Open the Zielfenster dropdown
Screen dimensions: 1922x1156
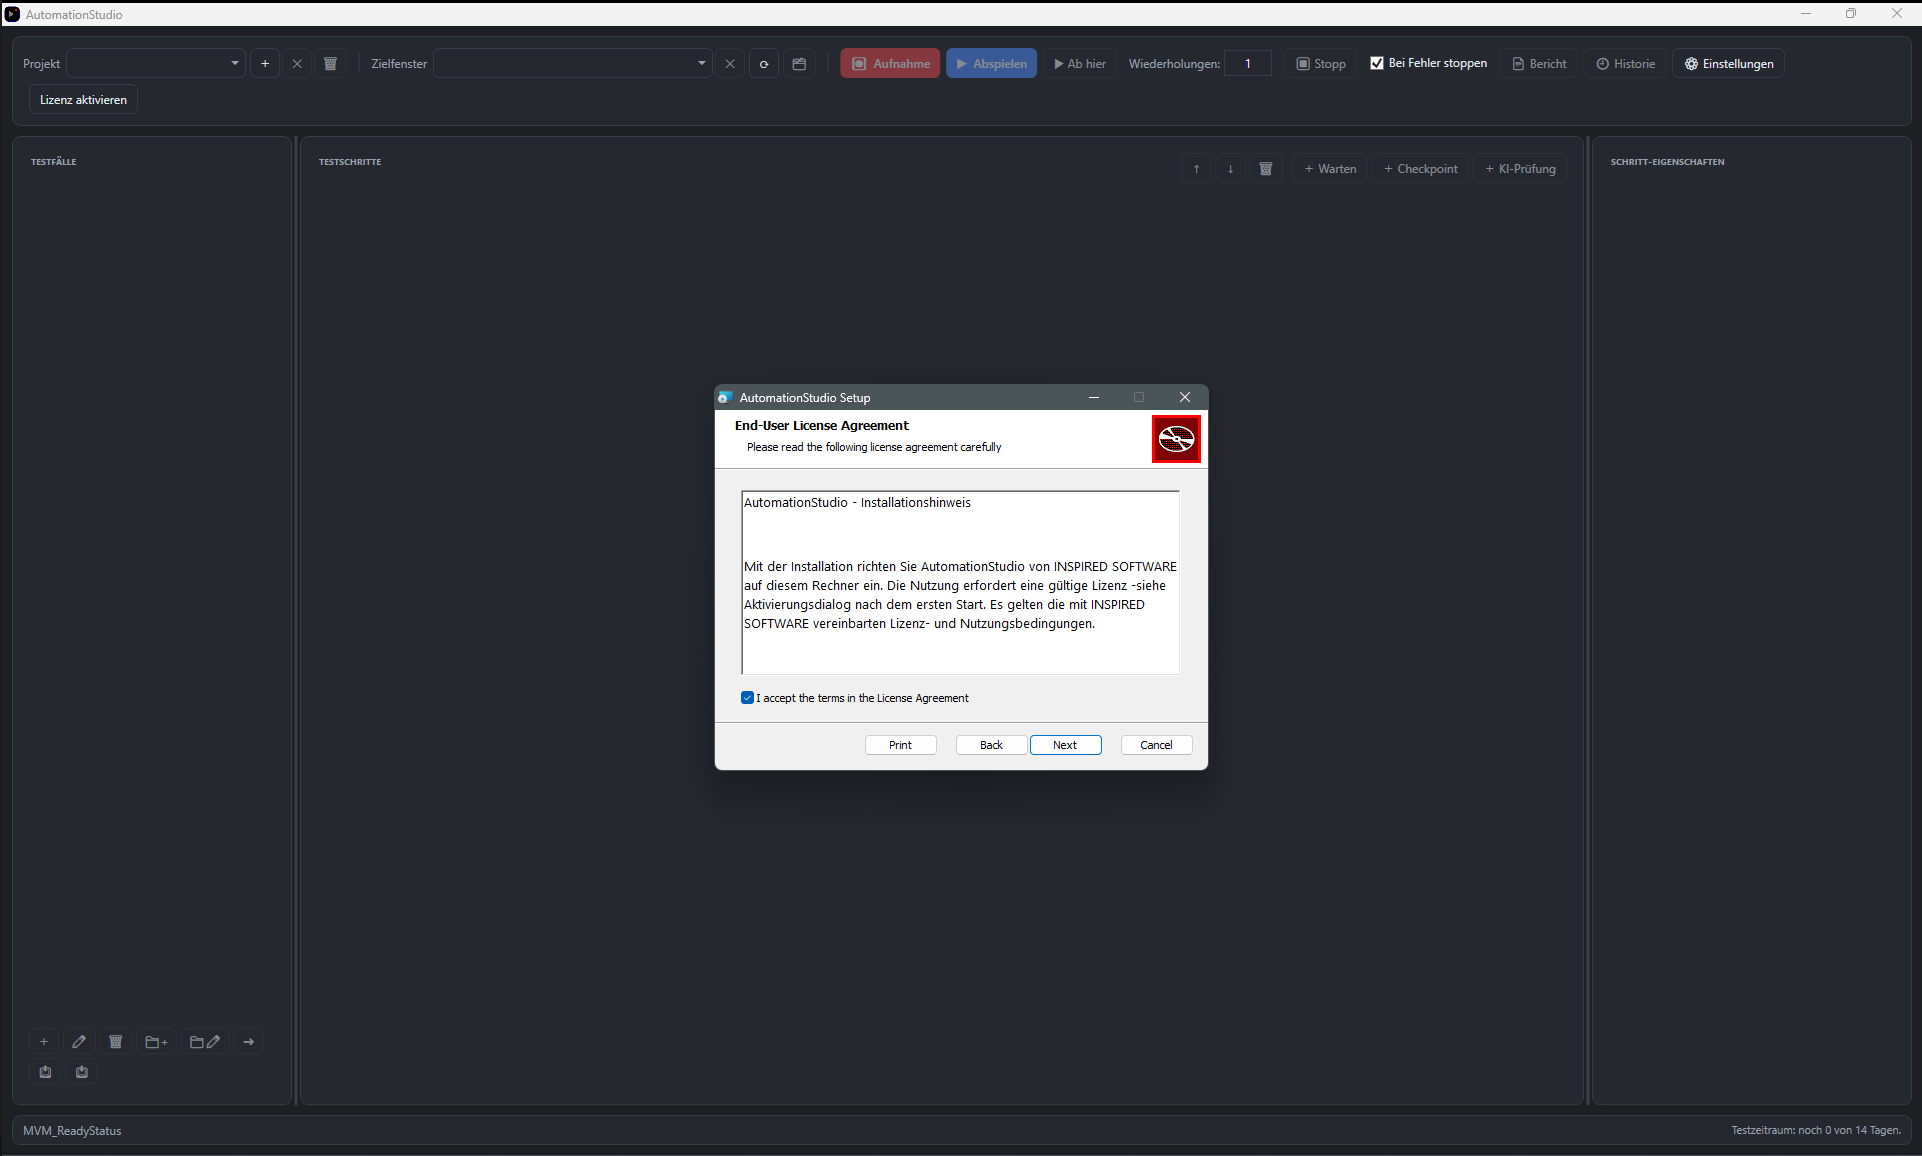(x=572, y=63)
